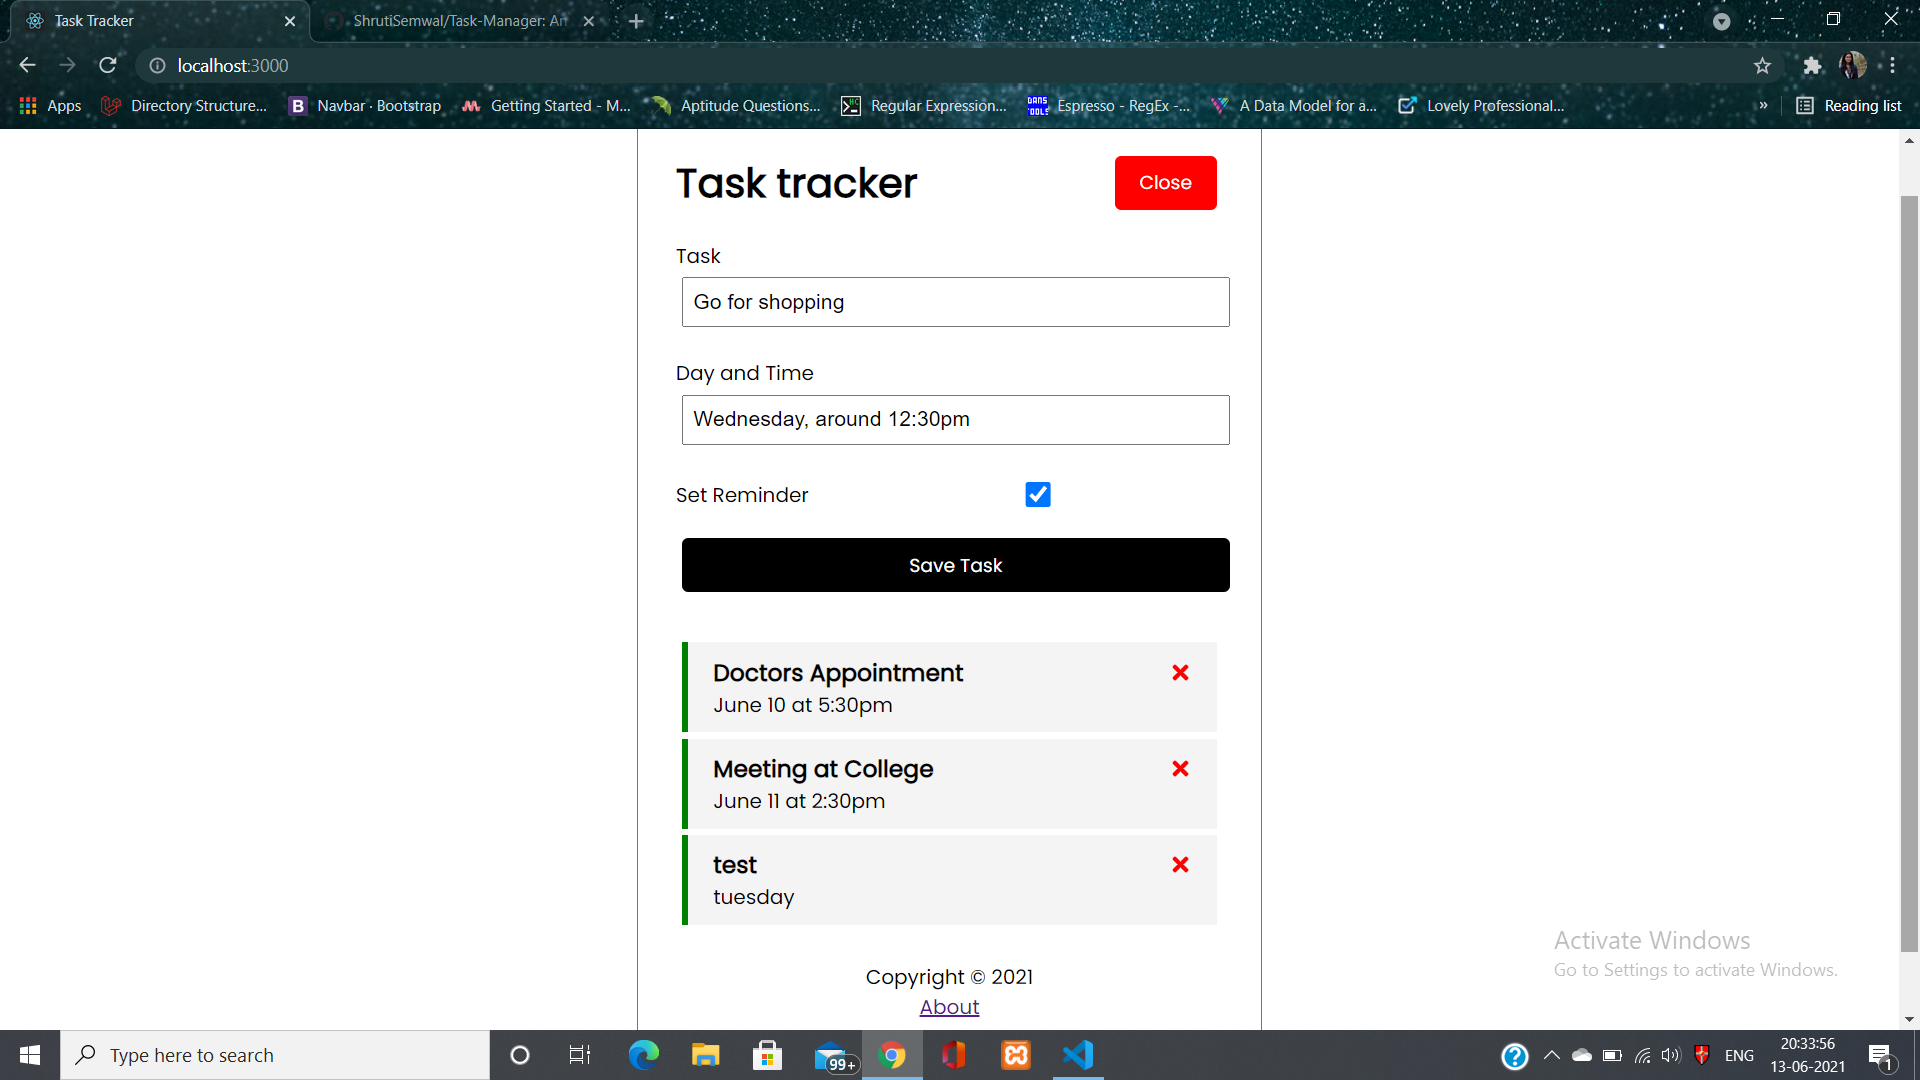Follow the About link in footer
This screenshot has width=1920, height=1080.
pyautogui.click(x=949, y=1007)
